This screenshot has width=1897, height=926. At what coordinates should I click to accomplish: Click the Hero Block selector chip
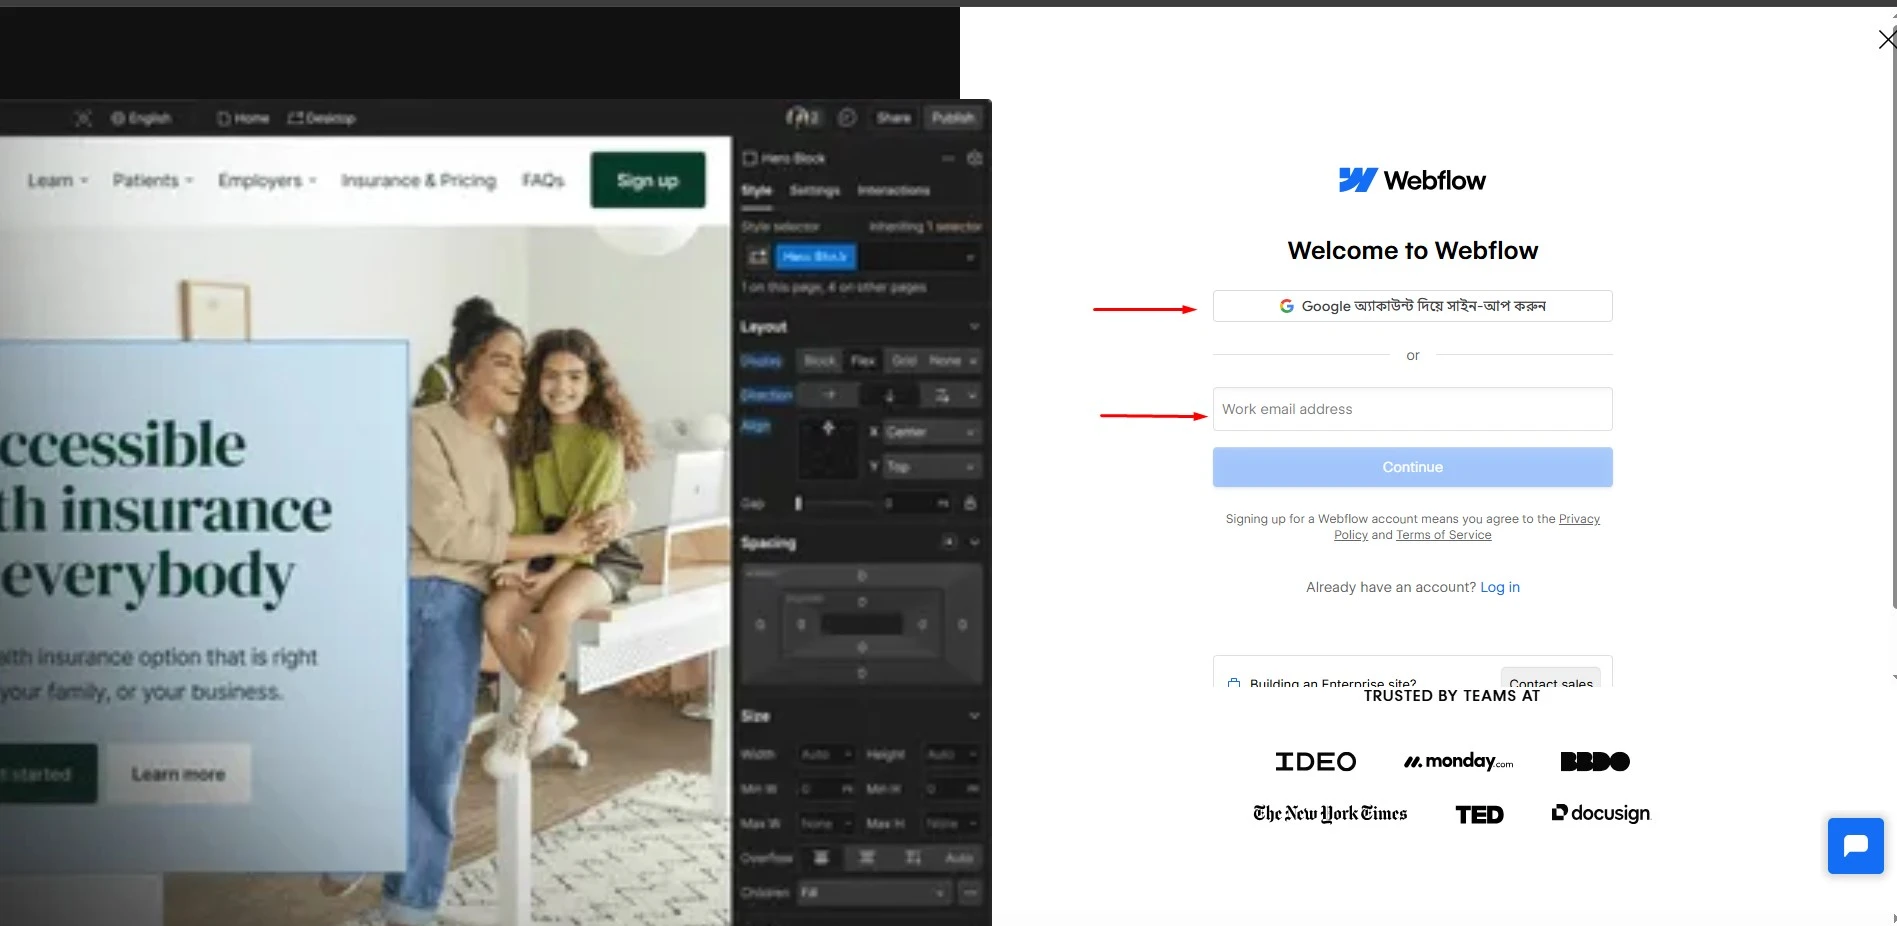coord(815,257)
